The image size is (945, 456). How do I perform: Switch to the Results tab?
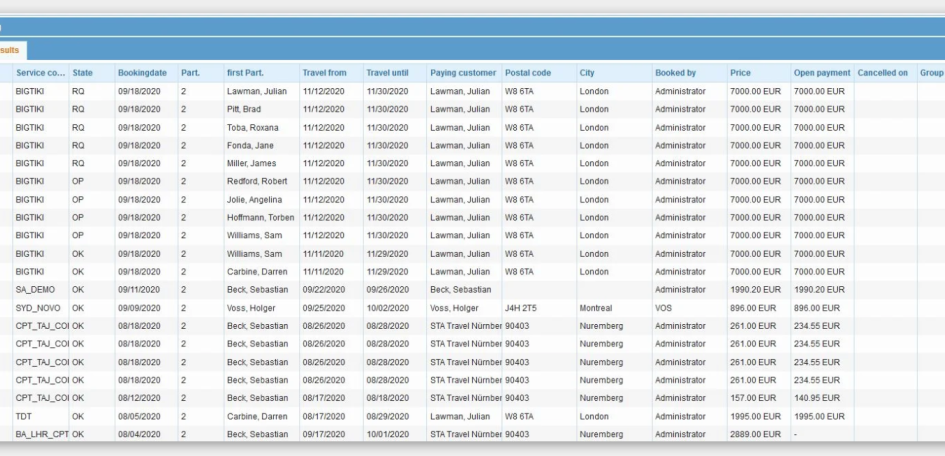point(12,50)
